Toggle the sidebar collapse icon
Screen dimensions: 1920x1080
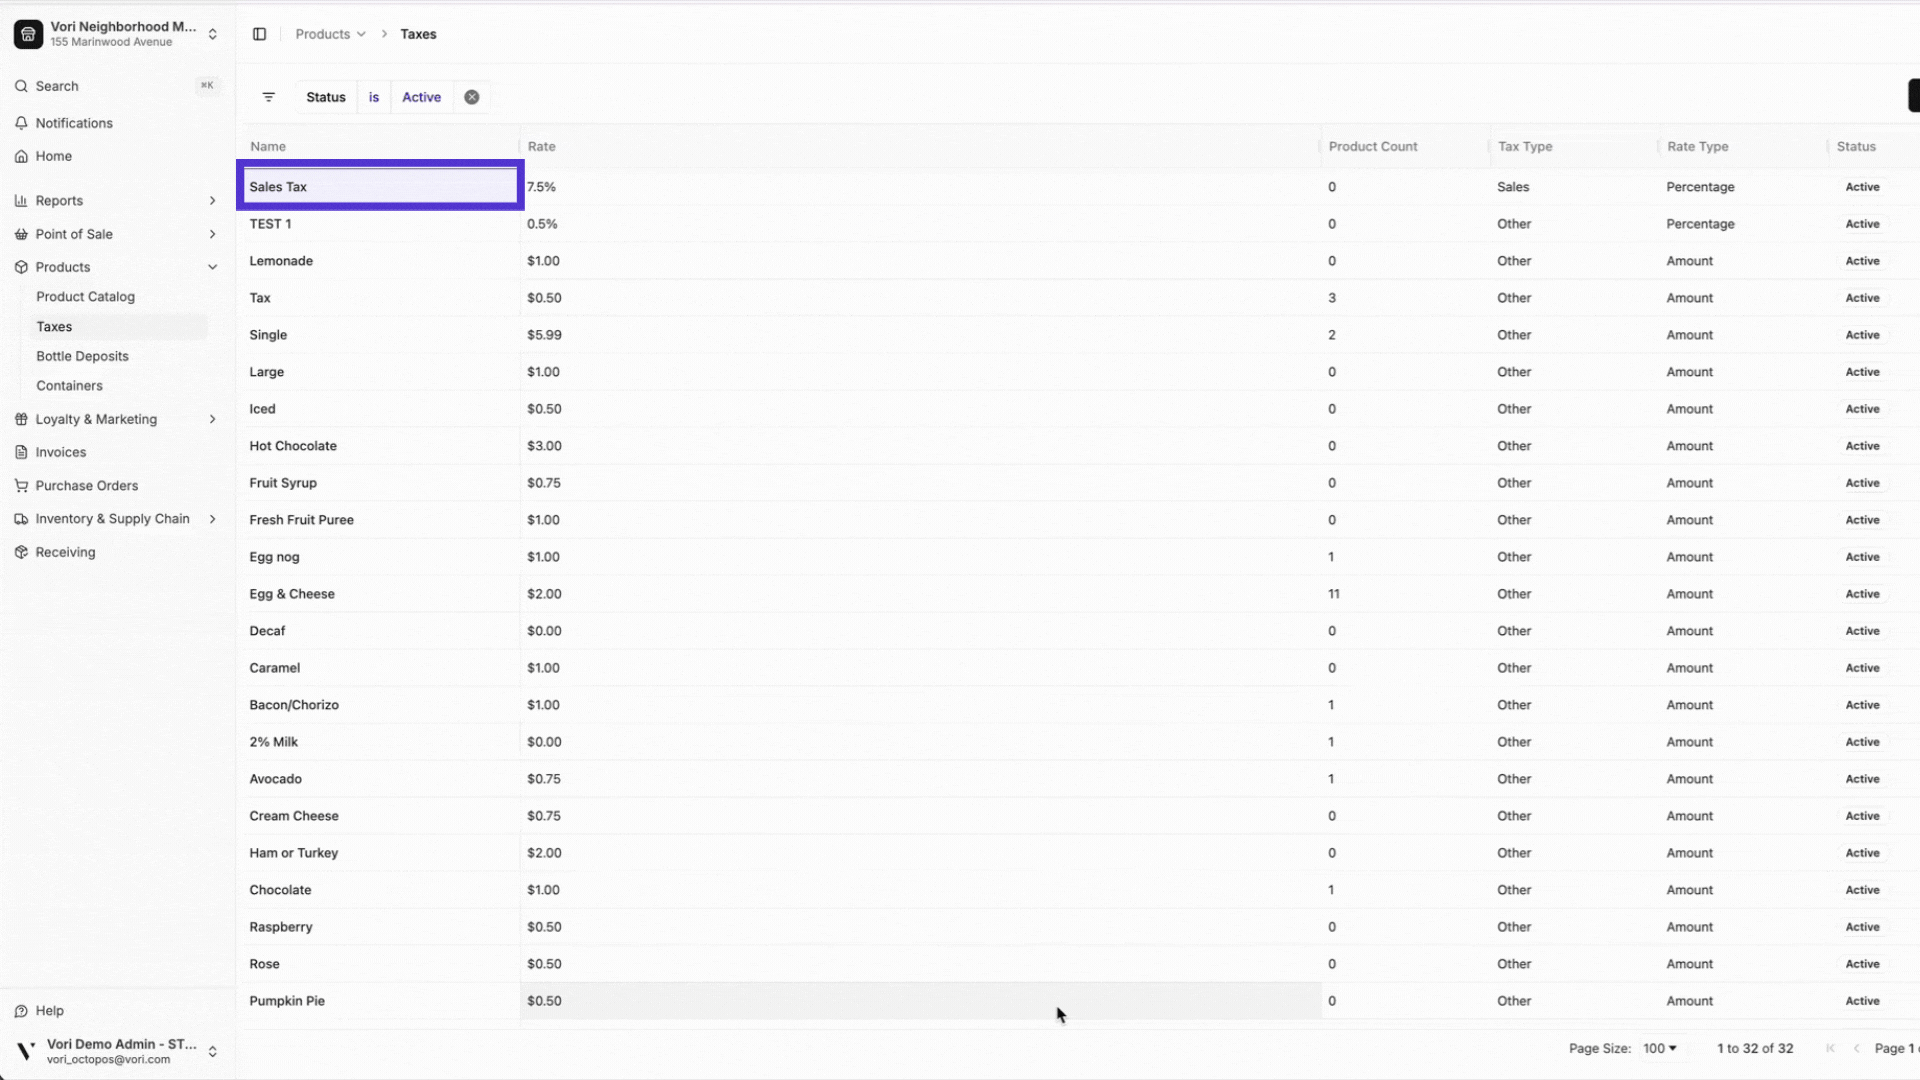pos(259,33)
